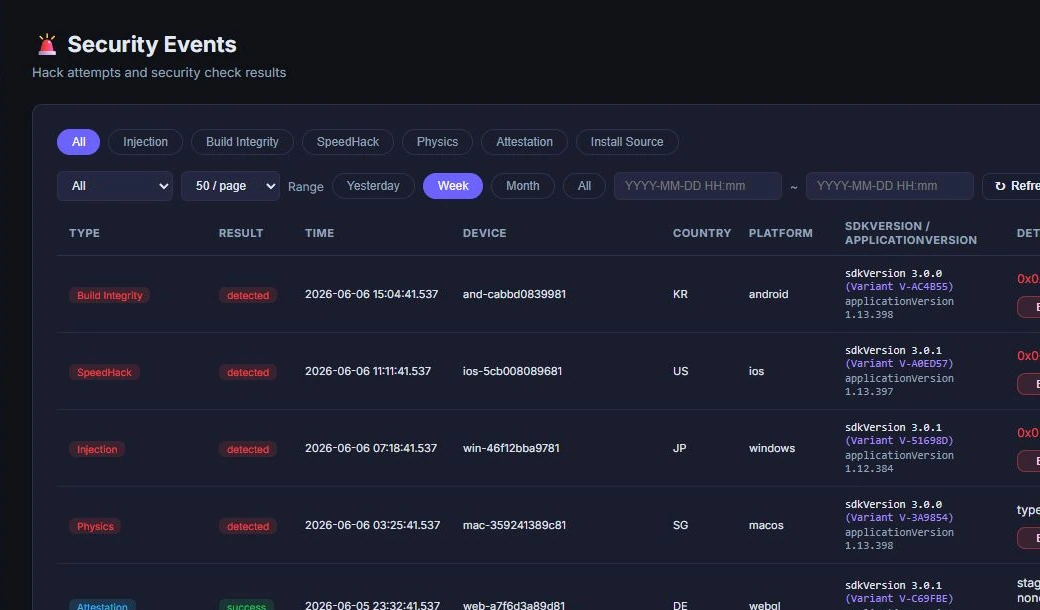Click device win-46f12bba9781
This screenshot has height=610, width=1040.
point(511,448)
